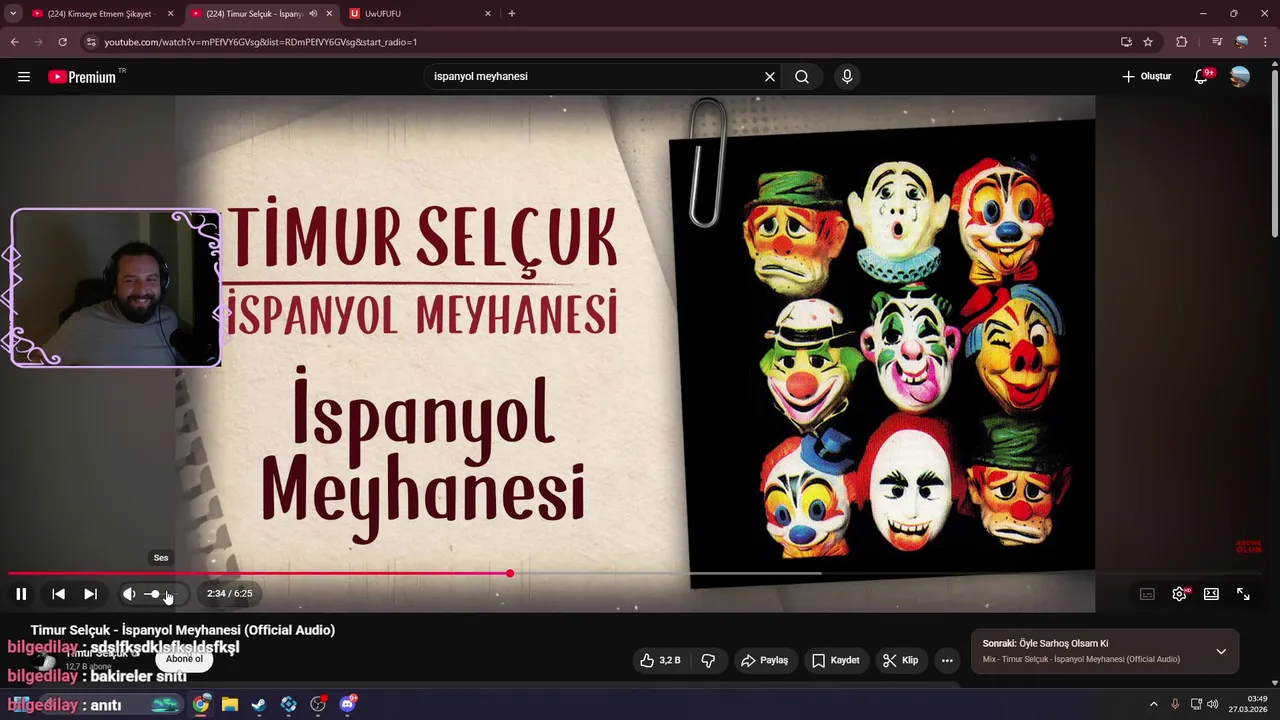Mute the video with speaker icon
1280x720 pixels.
coord(129,594)
